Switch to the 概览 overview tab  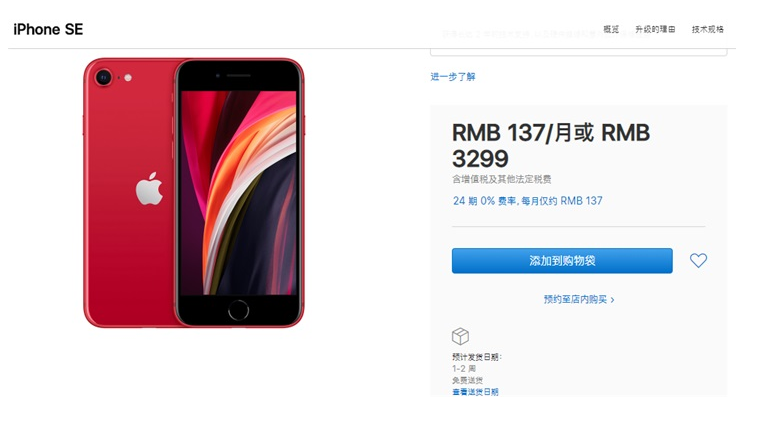tap(611, 29)
